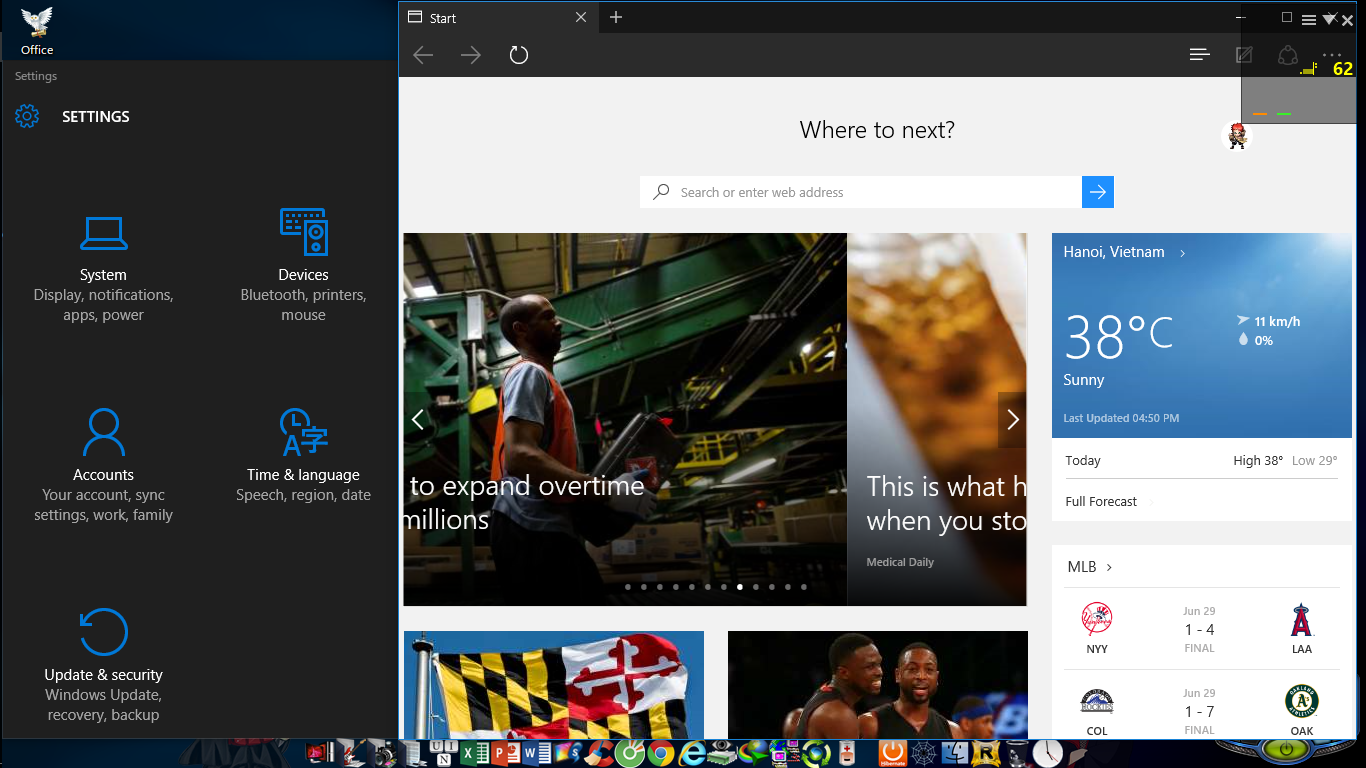The image size is (1366, 768).
Task: Click the search or web address field
Action: [861, 192]
